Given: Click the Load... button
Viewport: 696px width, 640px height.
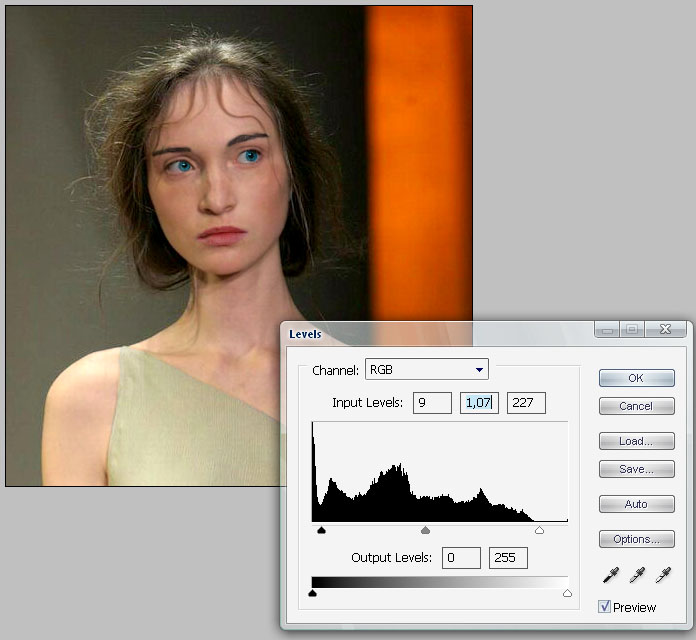Looking at the screenshot, I should point(637,441).
